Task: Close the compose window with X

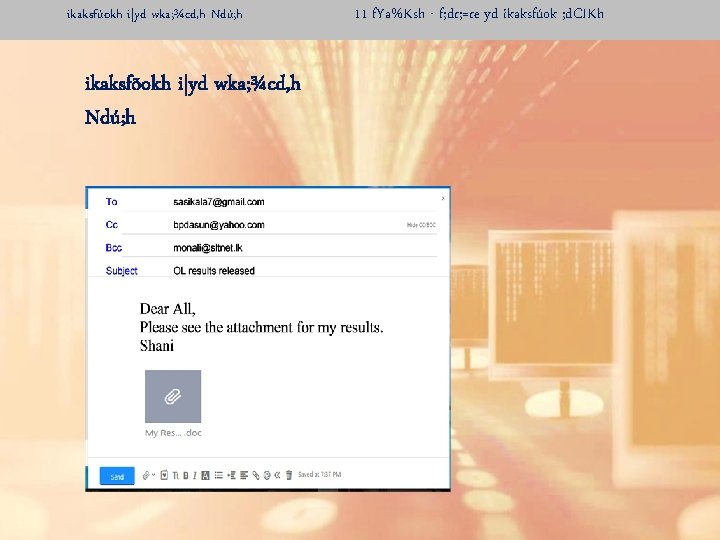Action: coord(443,198)
